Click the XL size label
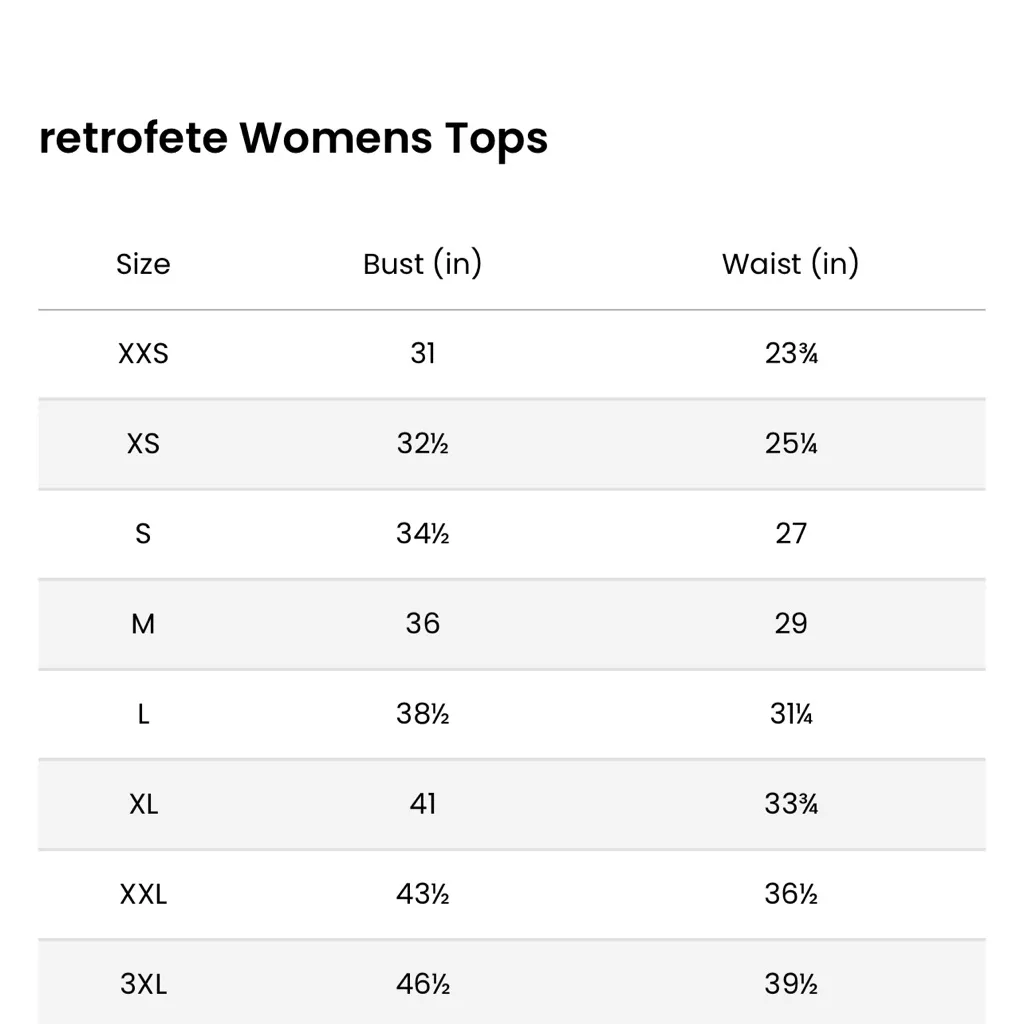The width and height of the screenshot is (1024, 1024). click(x=143, y=804)
